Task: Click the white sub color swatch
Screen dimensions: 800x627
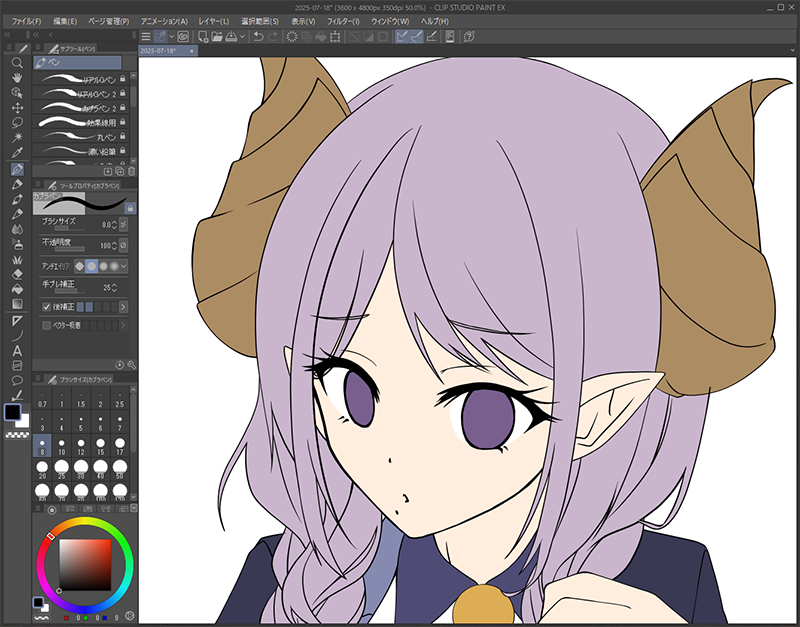Action: pos(23,421)
